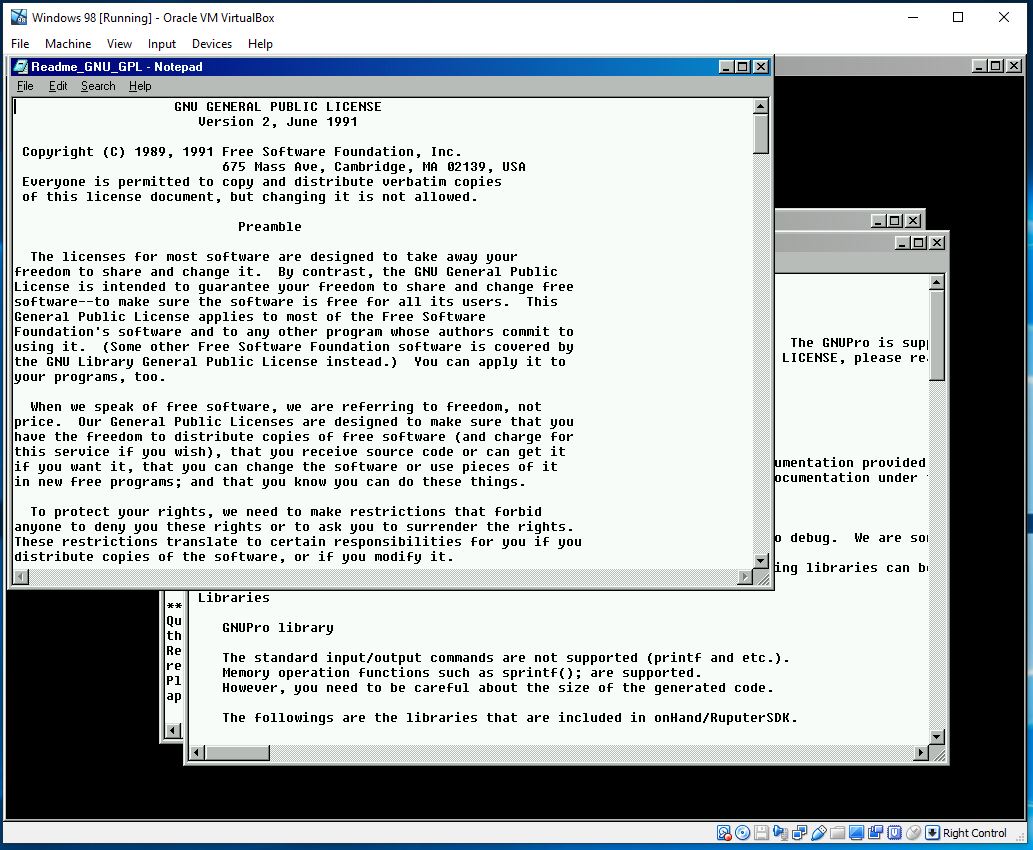Click 'Memory operation functions such as sprintf()' line
Screen dimensions: 1033x850
click(x=461, y=673)
